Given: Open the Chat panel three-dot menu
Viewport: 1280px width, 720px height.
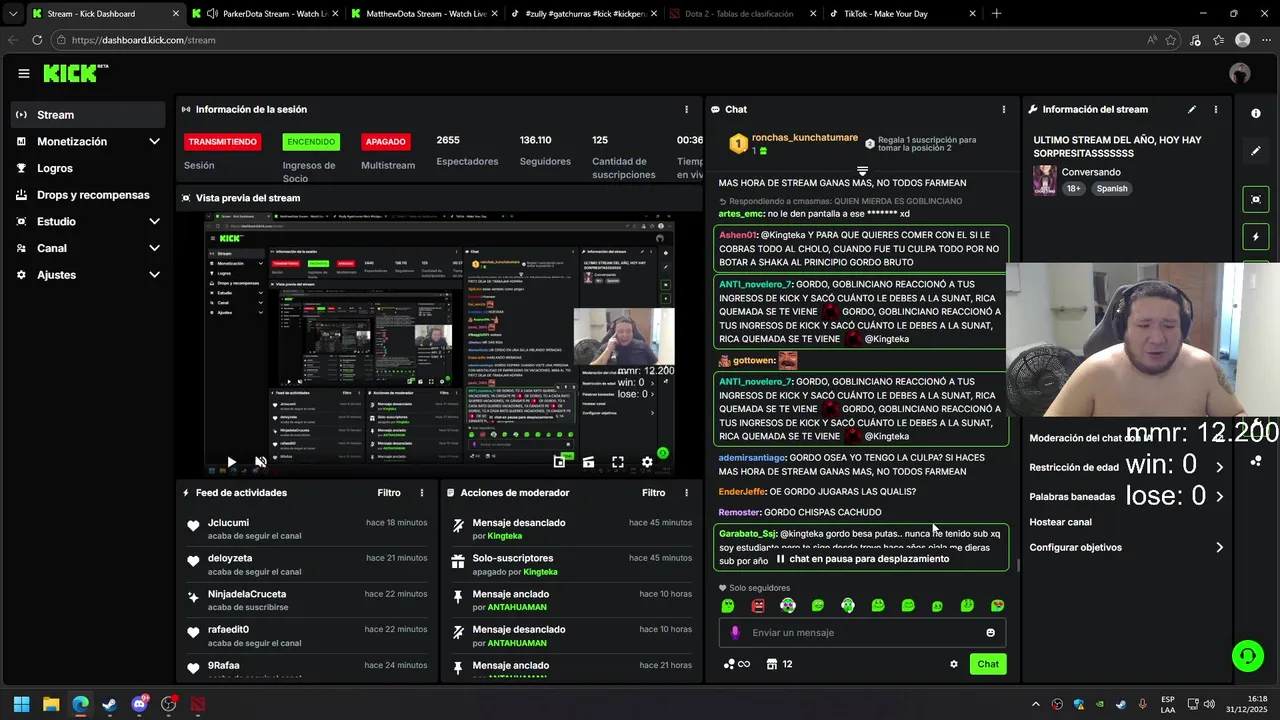Looking at the screenshot, I should [1004, 110].
